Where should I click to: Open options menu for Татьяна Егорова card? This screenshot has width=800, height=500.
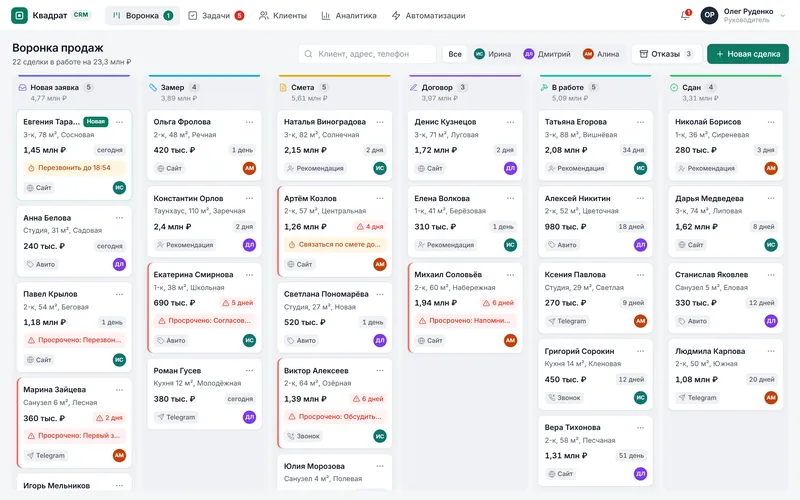tap(641, 122)
